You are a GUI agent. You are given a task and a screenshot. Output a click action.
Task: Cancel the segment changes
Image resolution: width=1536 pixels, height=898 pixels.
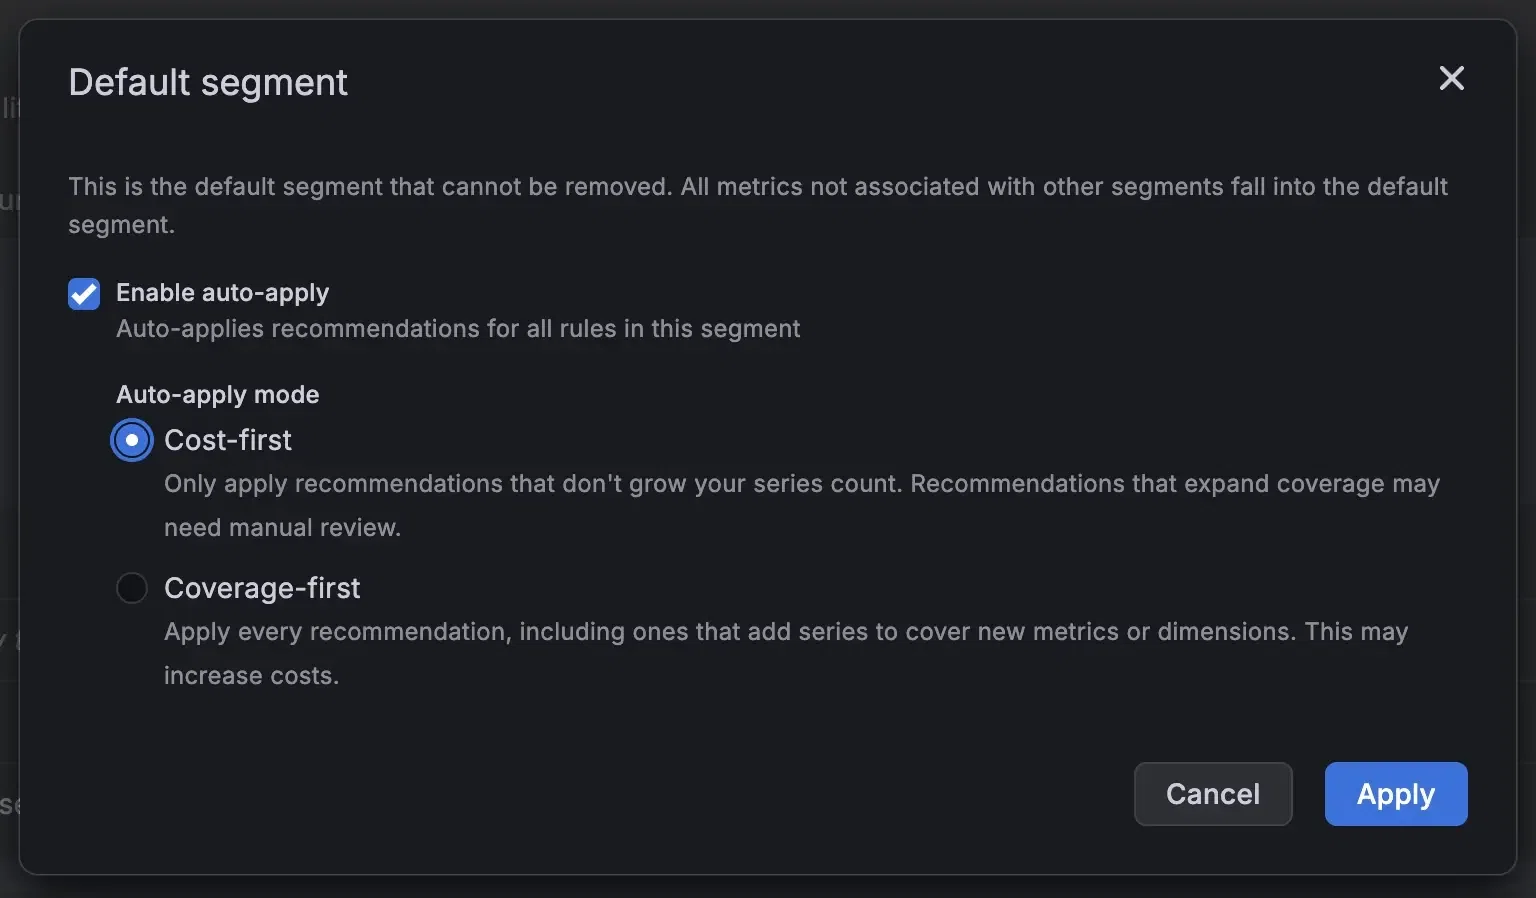click(1213, 794)
